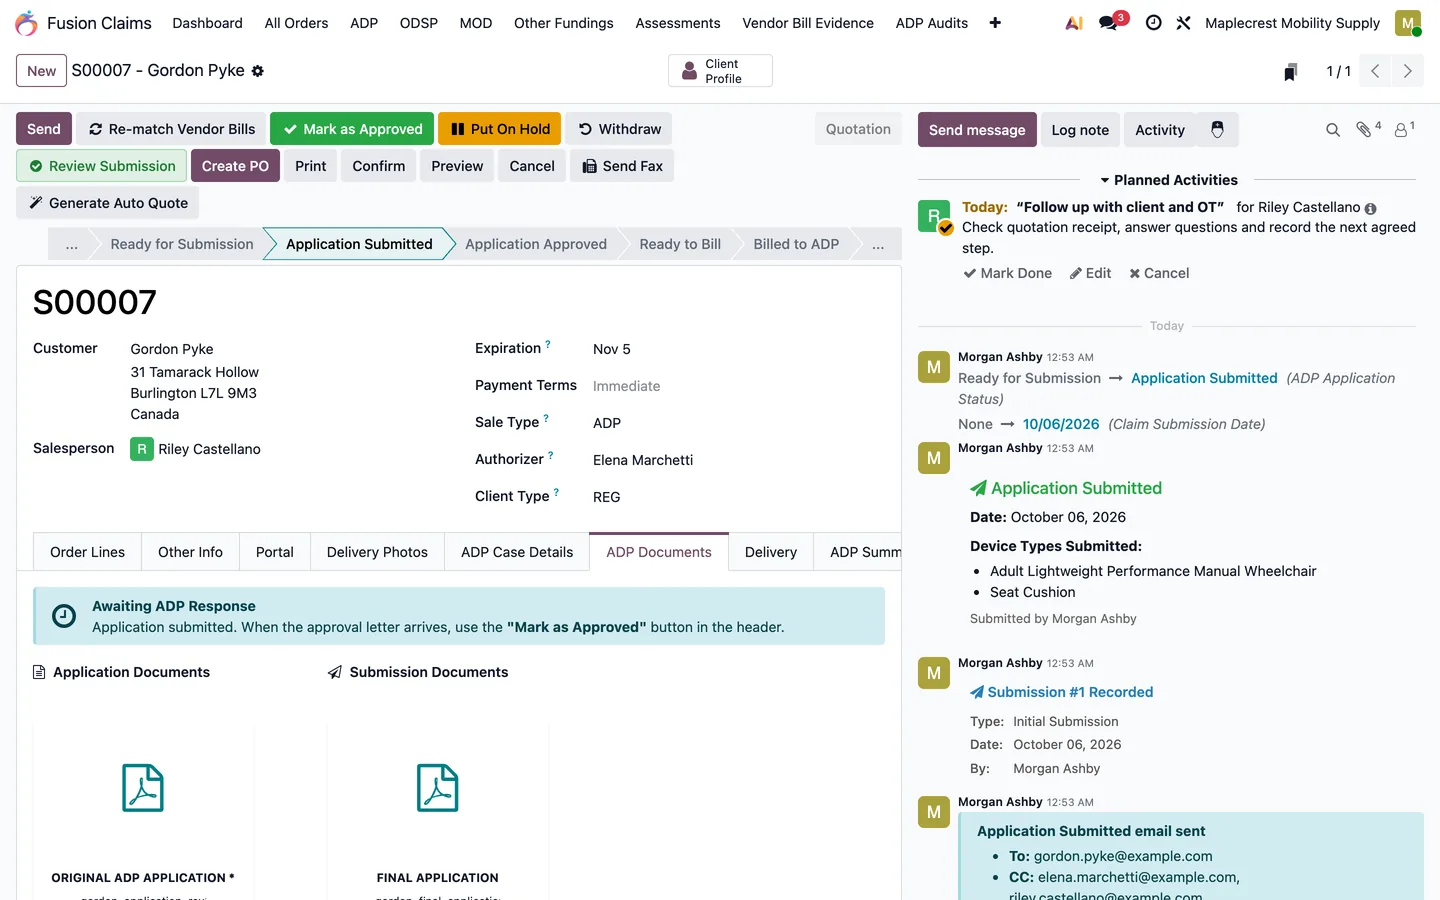Open the user avatar menu

click(1408, 23)
